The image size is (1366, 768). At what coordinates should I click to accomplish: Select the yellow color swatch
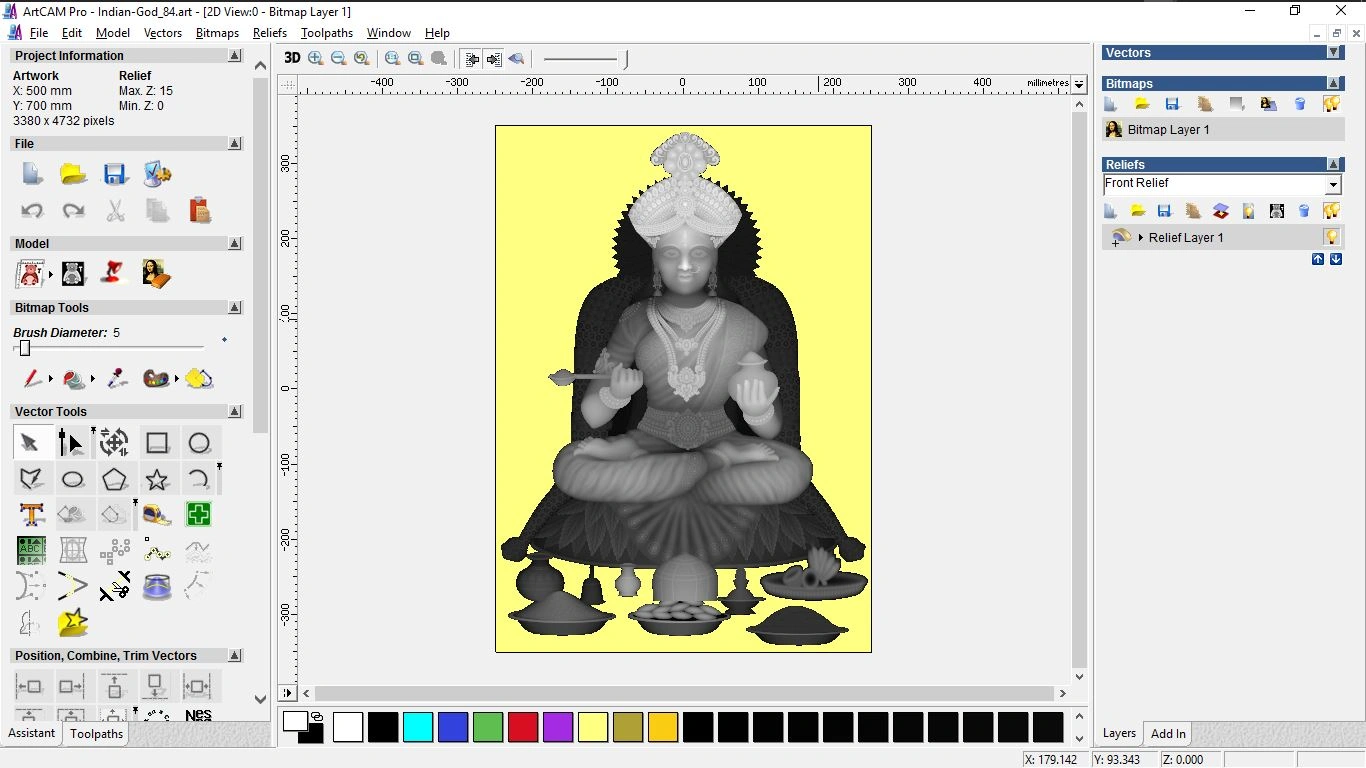(593, 727)
